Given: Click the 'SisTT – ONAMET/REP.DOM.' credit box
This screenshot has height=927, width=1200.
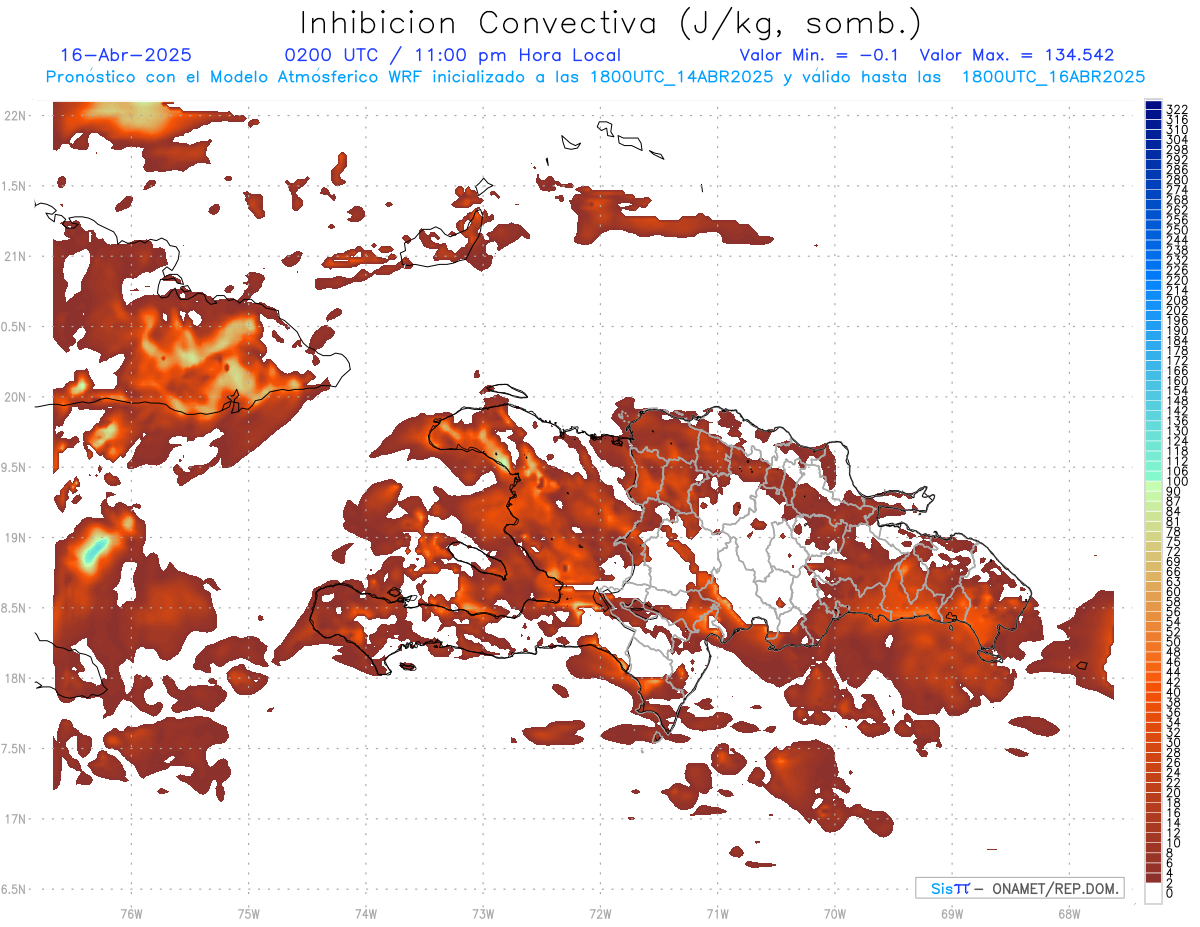Looking at the screenshot, I should [x=1020, y=888].
